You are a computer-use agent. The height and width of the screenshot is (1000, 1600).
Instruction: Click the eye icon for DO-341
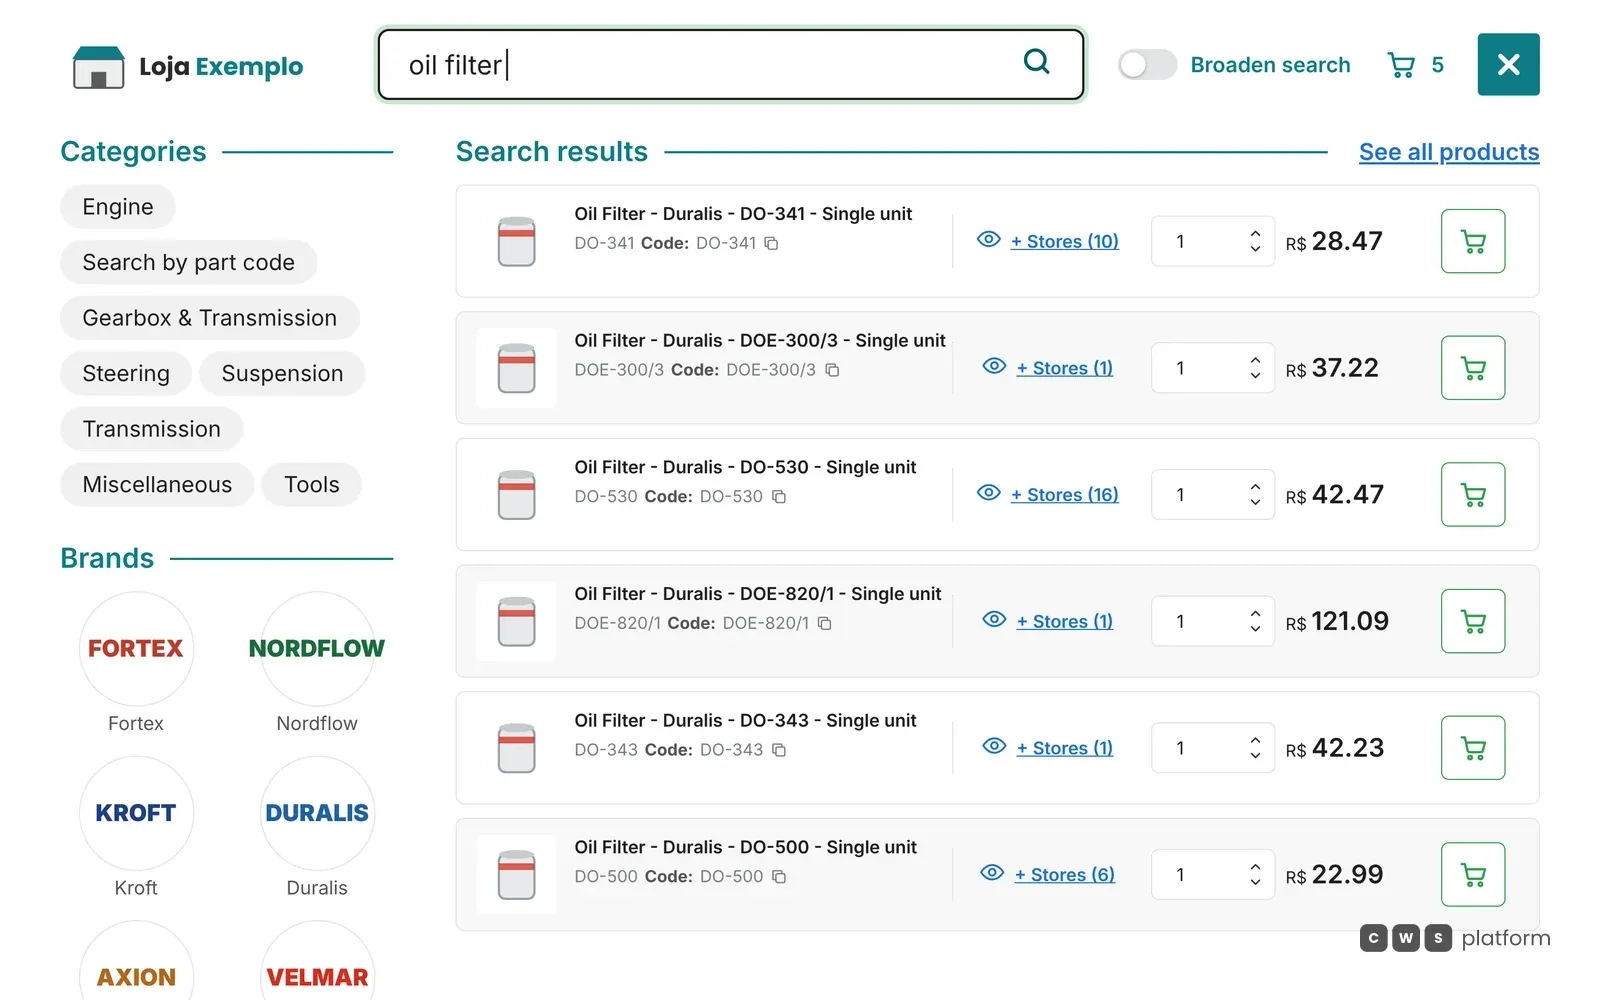point(989,240)
